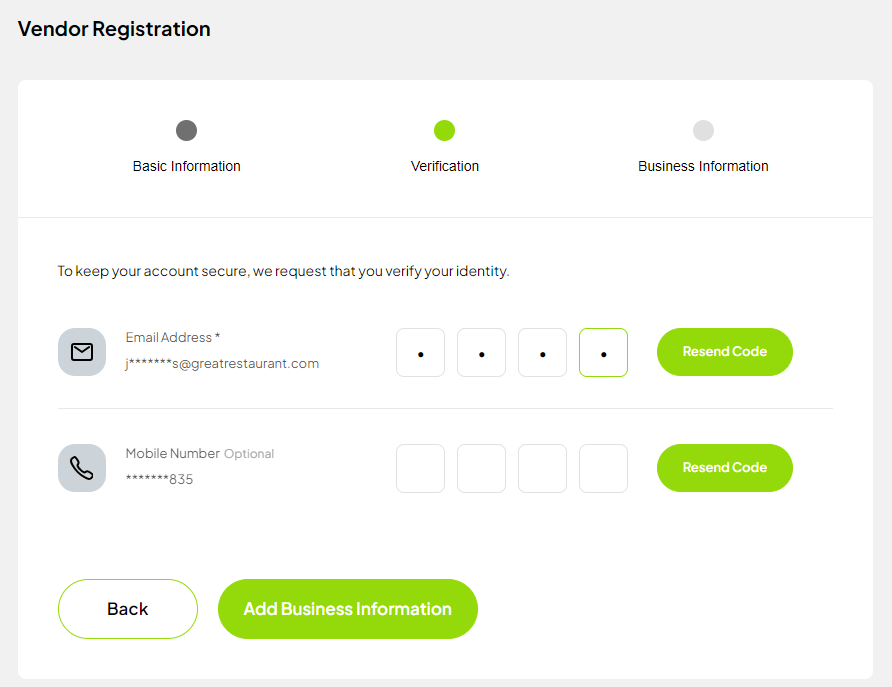The image size is (892, 687).
Task: Focus the third mobile code digit box
Action: pyautogui.click(x=542, y=469)
